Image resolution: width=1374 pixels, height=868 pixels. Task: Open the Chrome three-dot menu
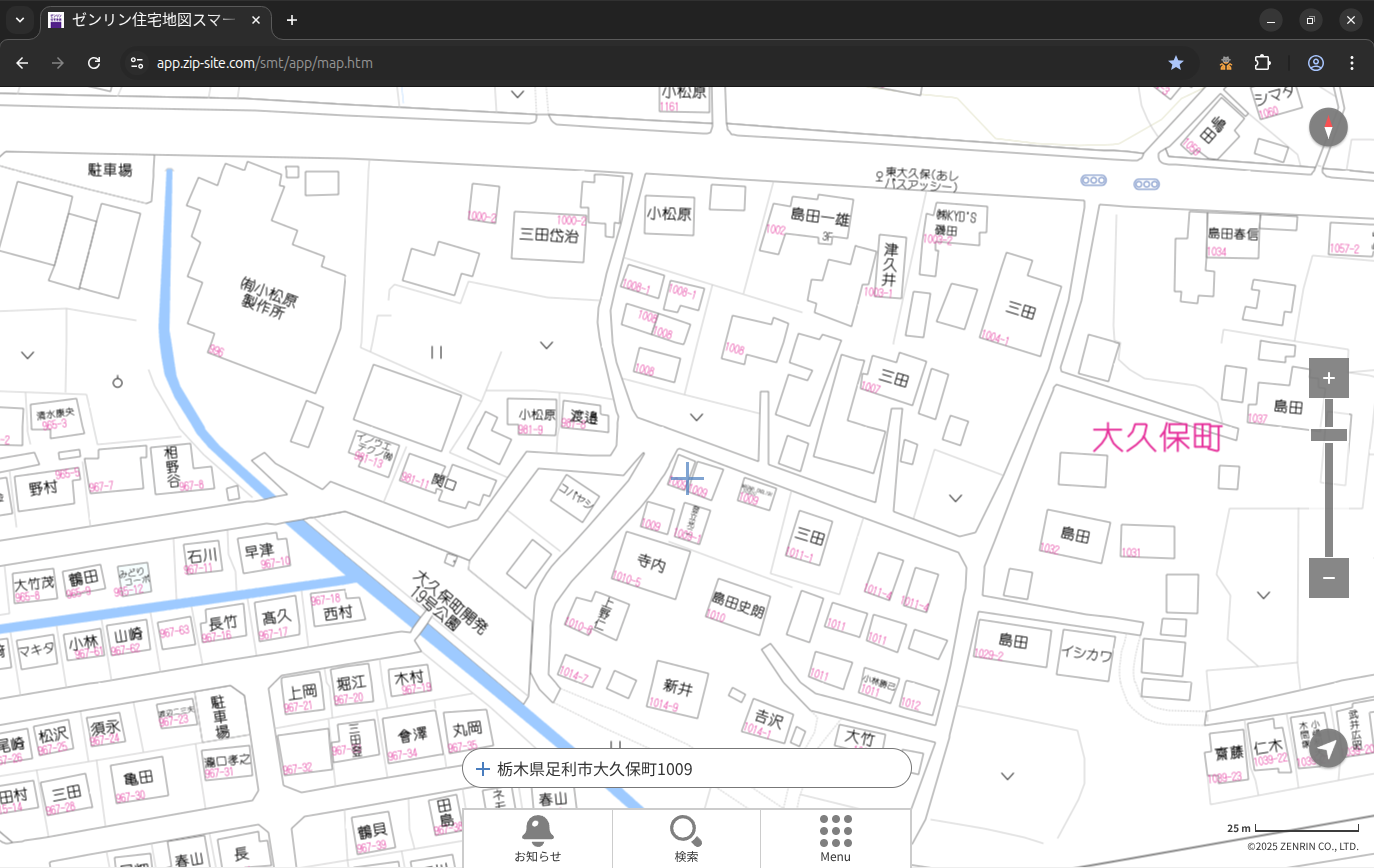tap(1352, 63)
